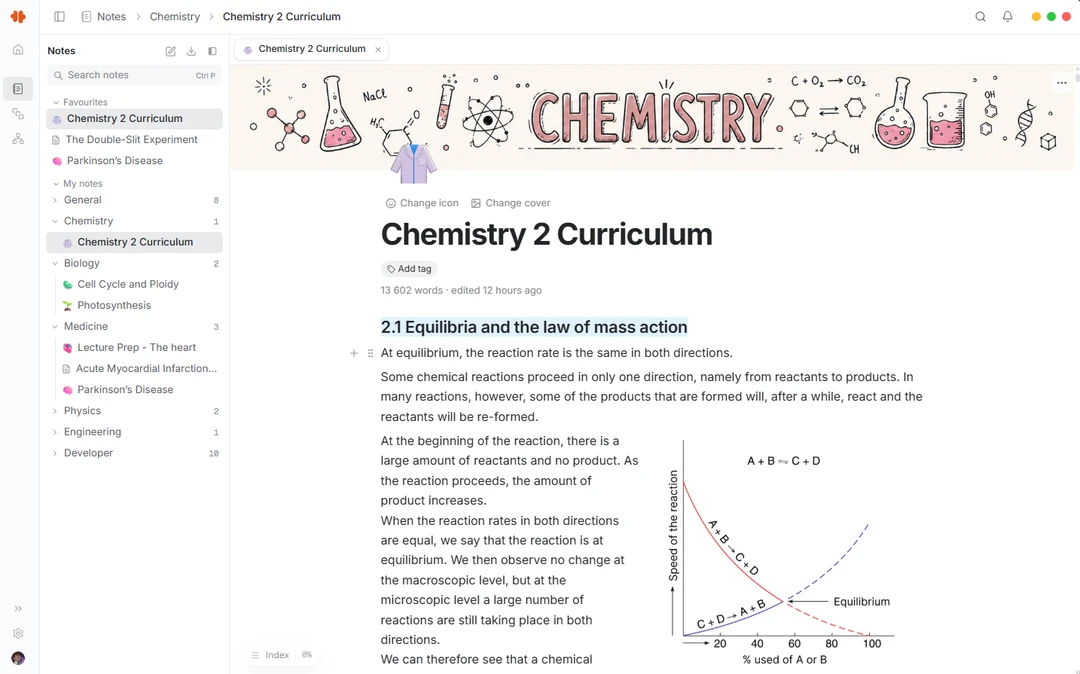Select the notes icon in left rail
Screen dimensions: 1080x674
click(x=19, y=89)
